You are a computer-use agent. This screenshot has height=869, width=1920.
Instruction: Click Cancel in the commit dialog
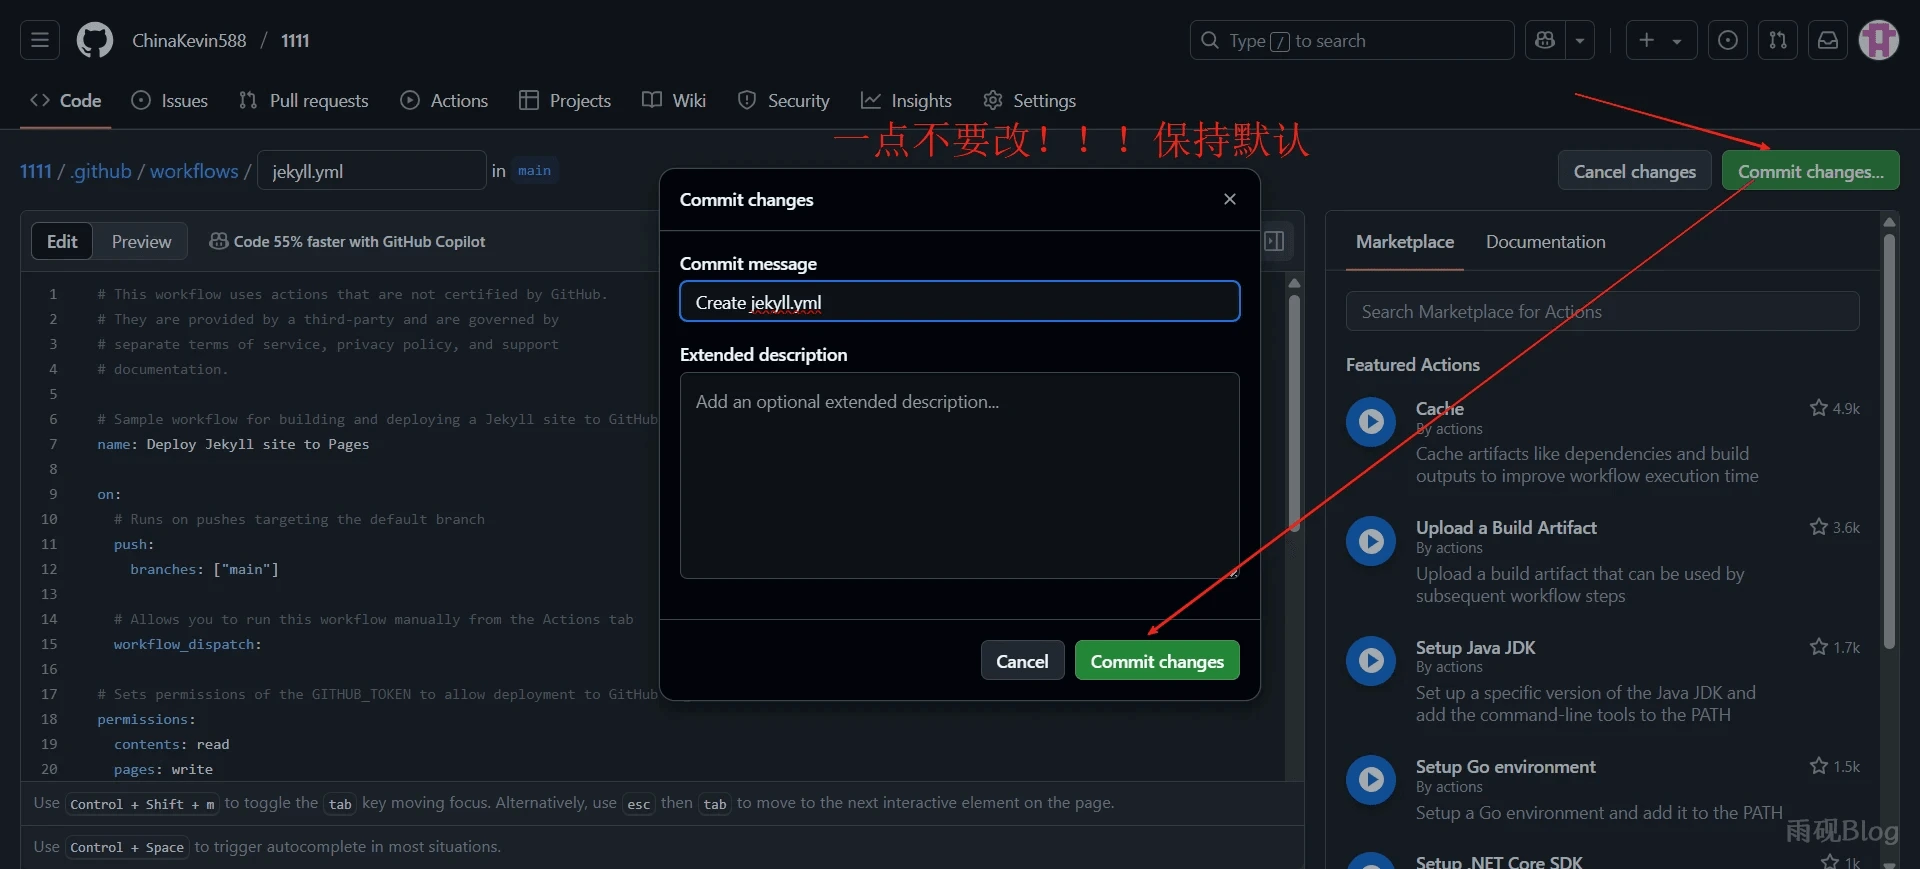pos(1022,661)
